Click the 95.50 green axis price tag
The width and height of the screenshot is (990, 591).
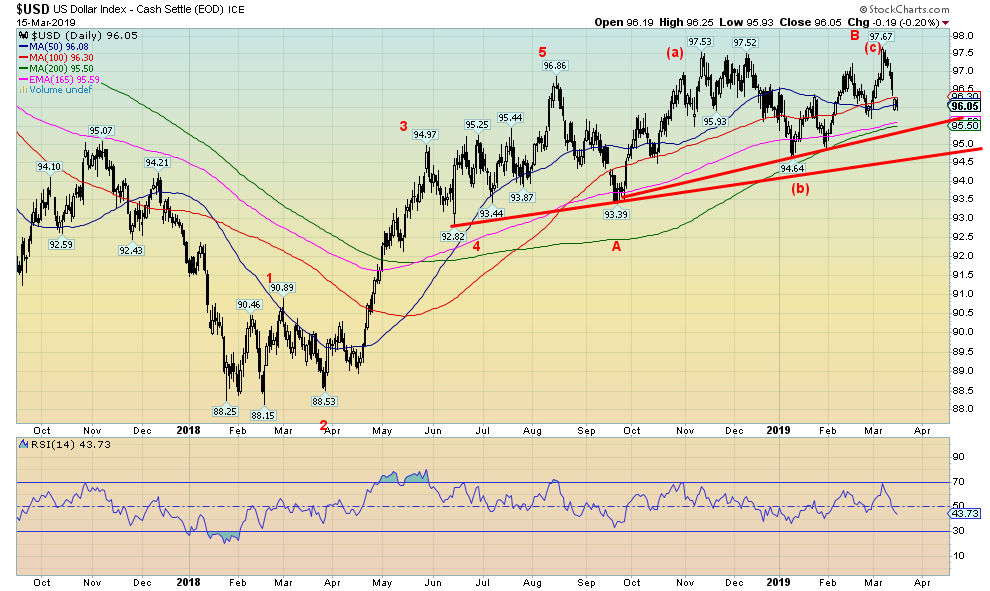point(965,125)
